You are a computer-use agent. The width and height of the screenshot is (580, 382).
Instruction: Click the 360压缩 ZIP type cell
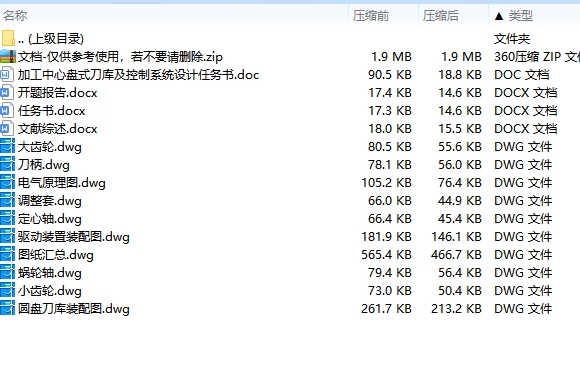click(537, 57)
